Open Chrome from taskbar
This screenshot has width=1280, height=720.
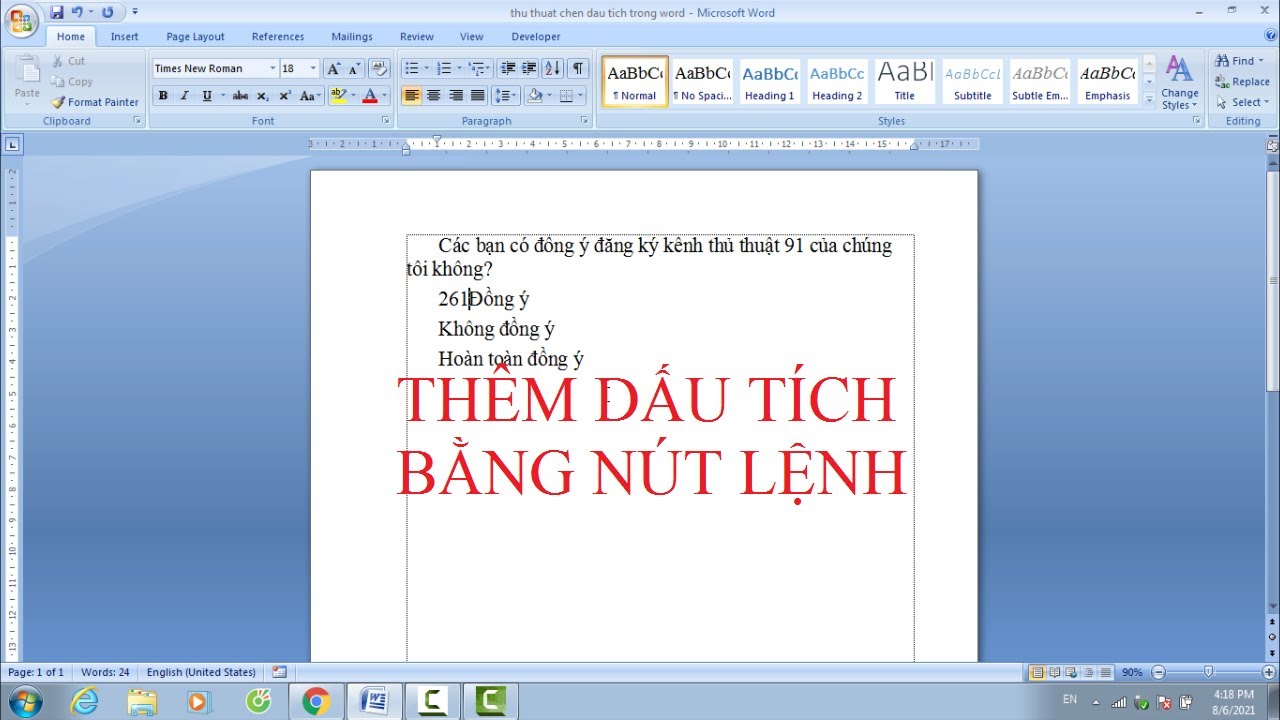[316, 701]
